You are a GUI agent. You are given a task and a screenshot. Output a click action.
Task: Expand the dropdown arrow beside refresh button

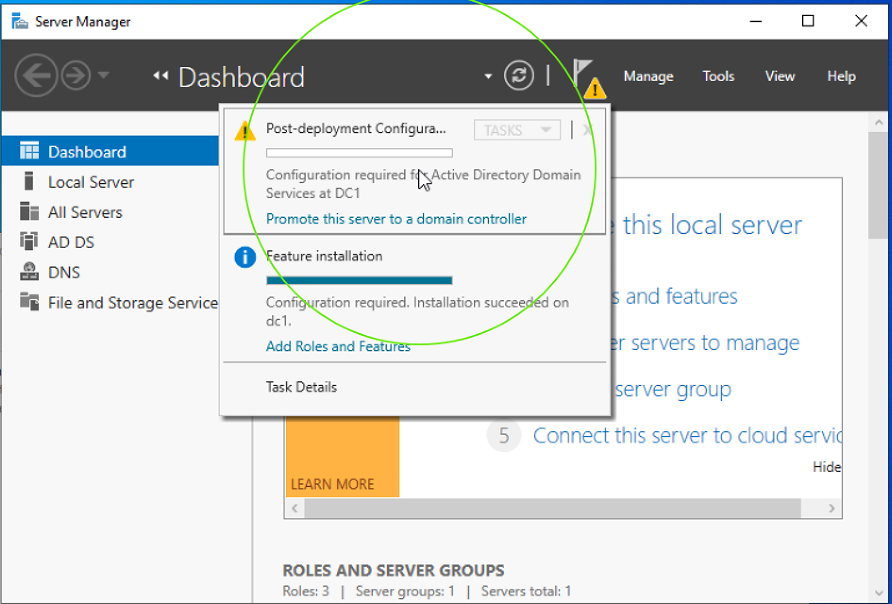click(x=488, y=76)
